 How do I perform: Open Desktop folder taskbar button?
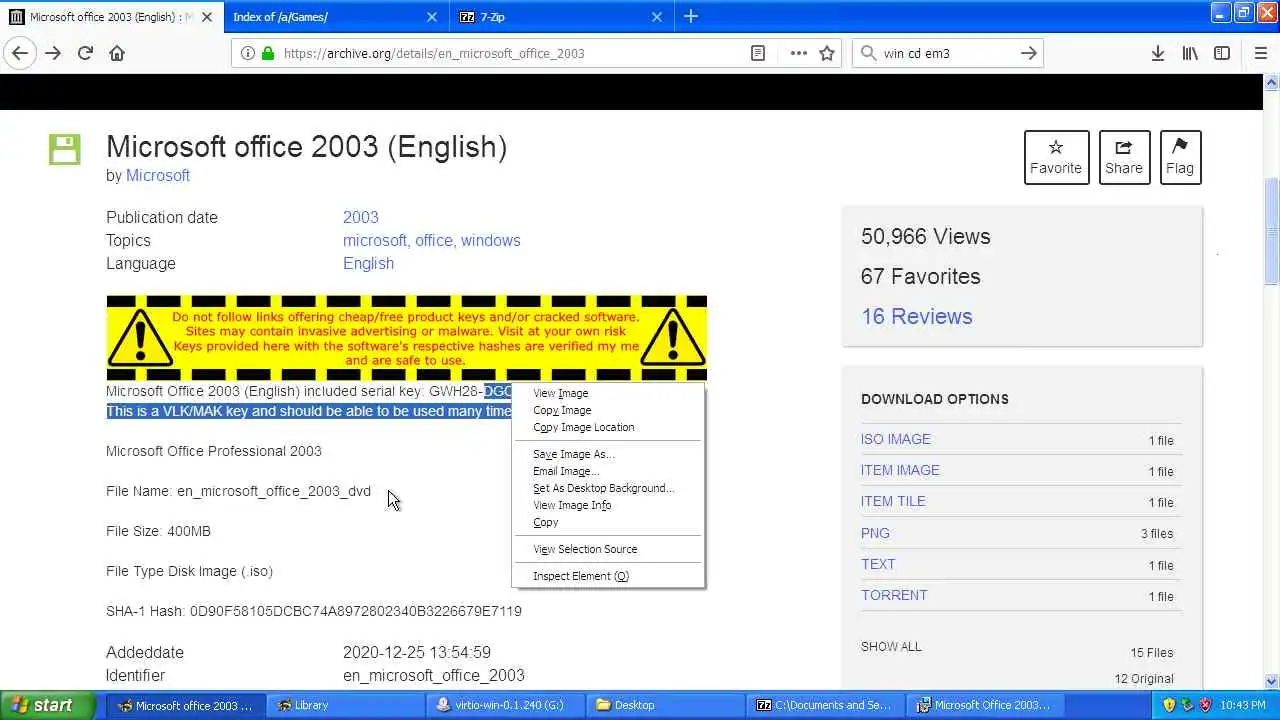pyautogui.click(x=665, y=705)
